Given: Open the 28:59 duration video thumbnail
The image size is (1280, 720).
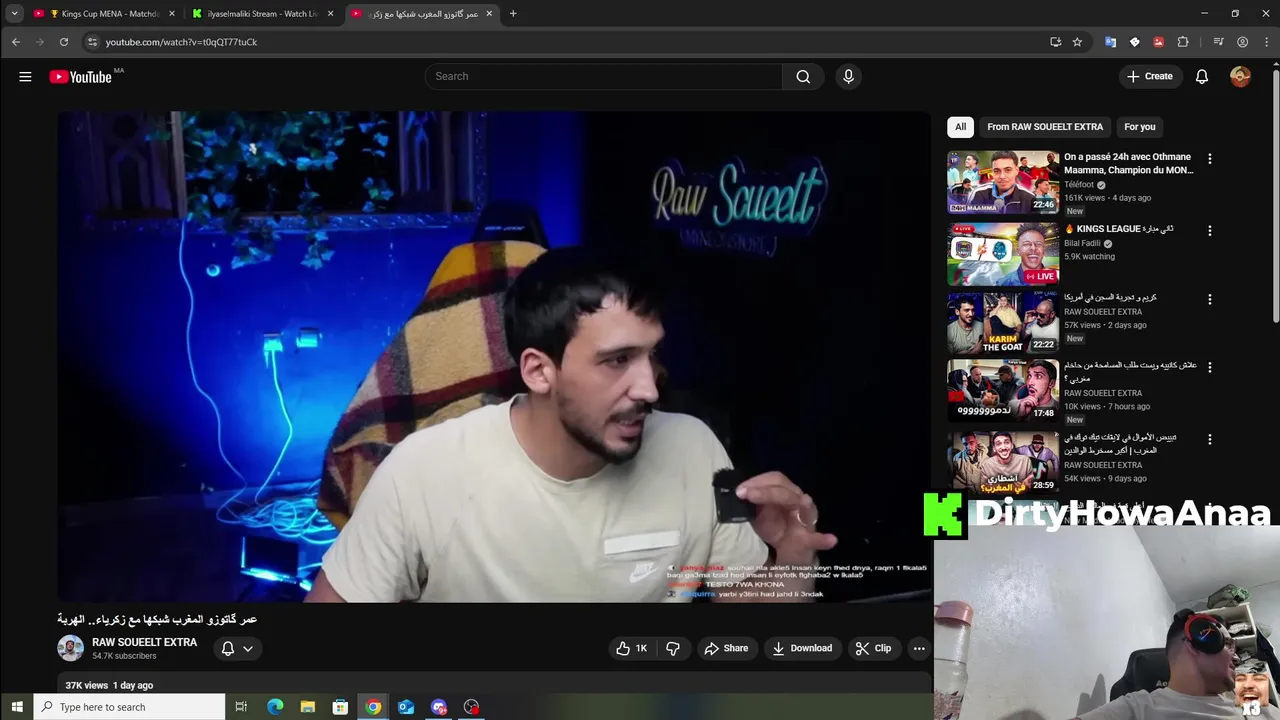Looking at the screenshot, I should coord(1002,461).
